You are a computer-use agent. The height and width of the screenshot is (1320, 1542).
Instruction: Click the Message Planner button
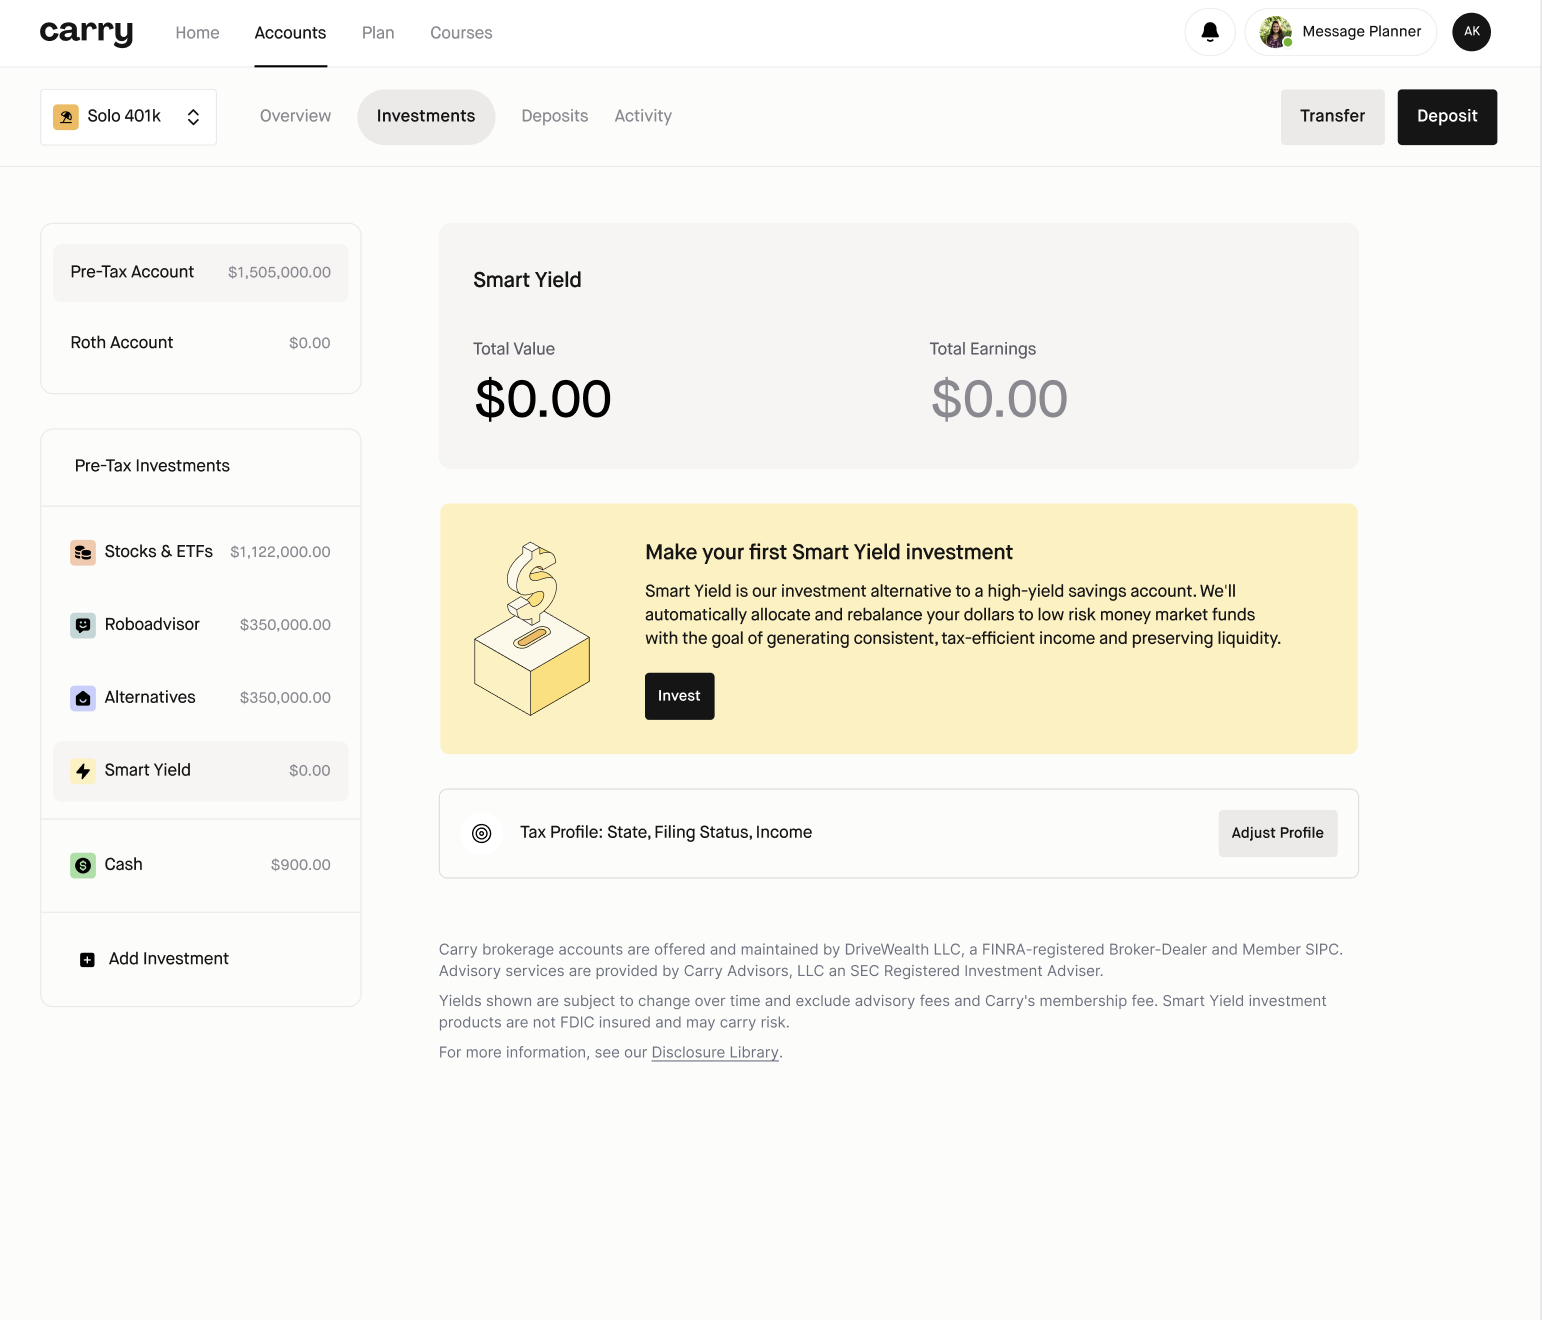tap(1340, 32)
